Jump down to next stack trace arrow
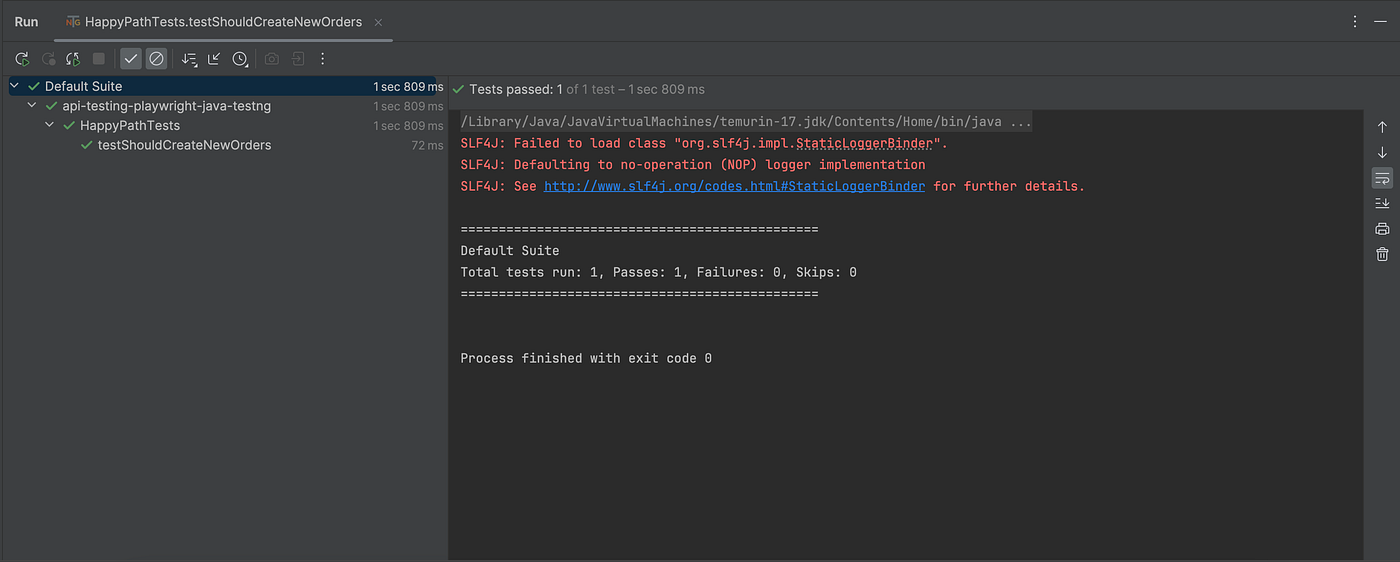The width and height of the screenshot is (1400, 562). point(1382,152)
